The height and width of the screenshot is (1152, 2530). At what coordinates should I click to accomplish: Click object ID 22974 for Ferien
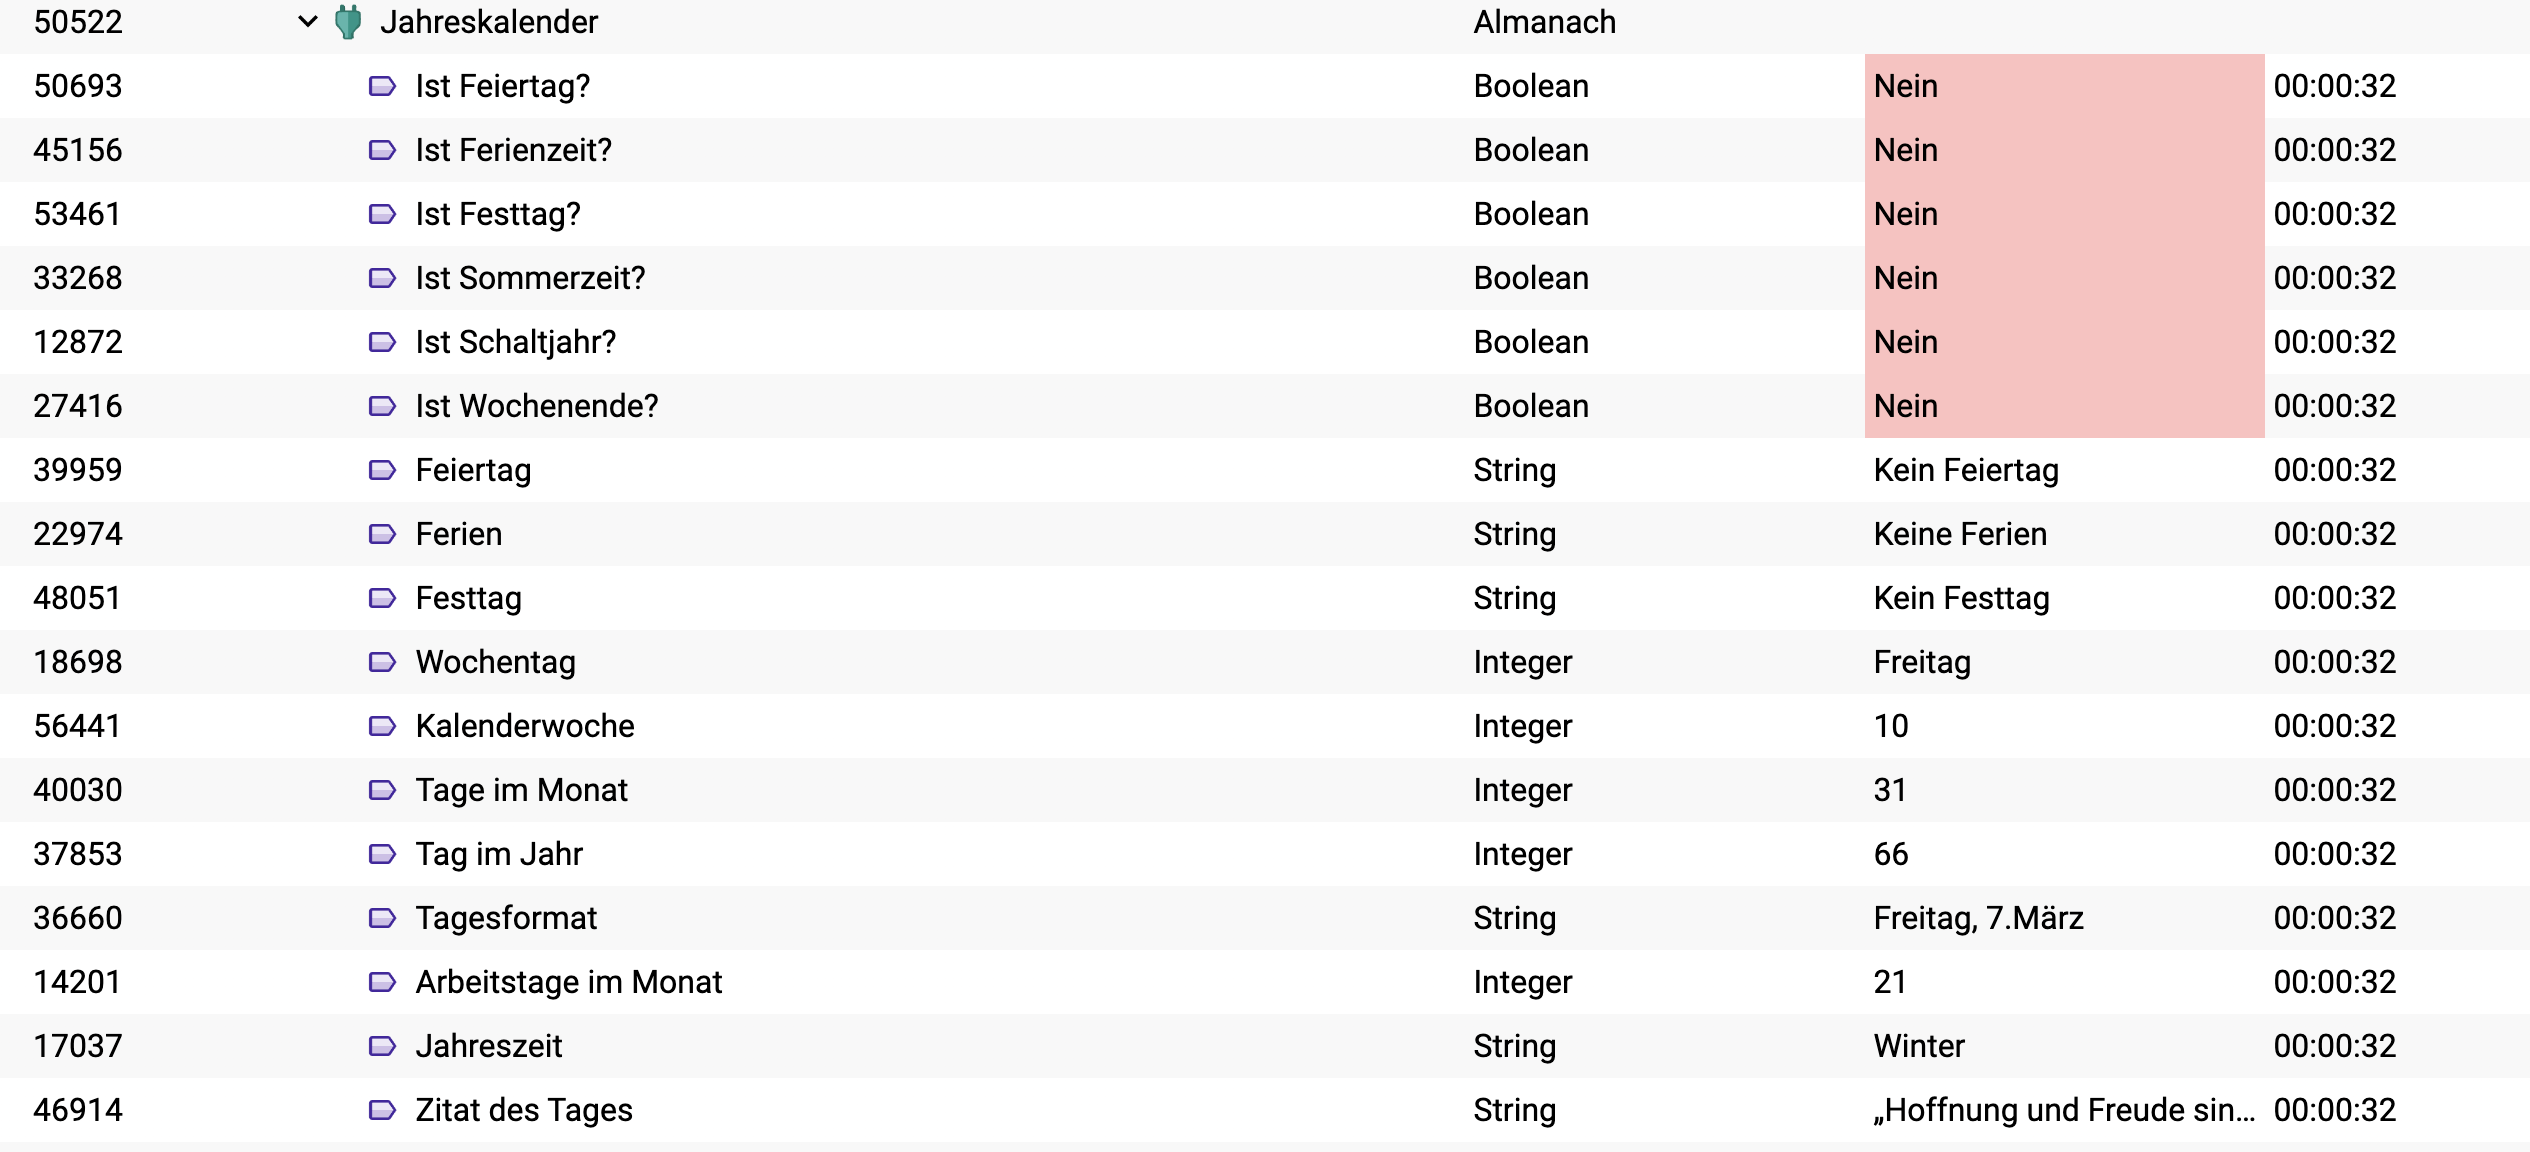pyautogui.click(x=78, y=534)
